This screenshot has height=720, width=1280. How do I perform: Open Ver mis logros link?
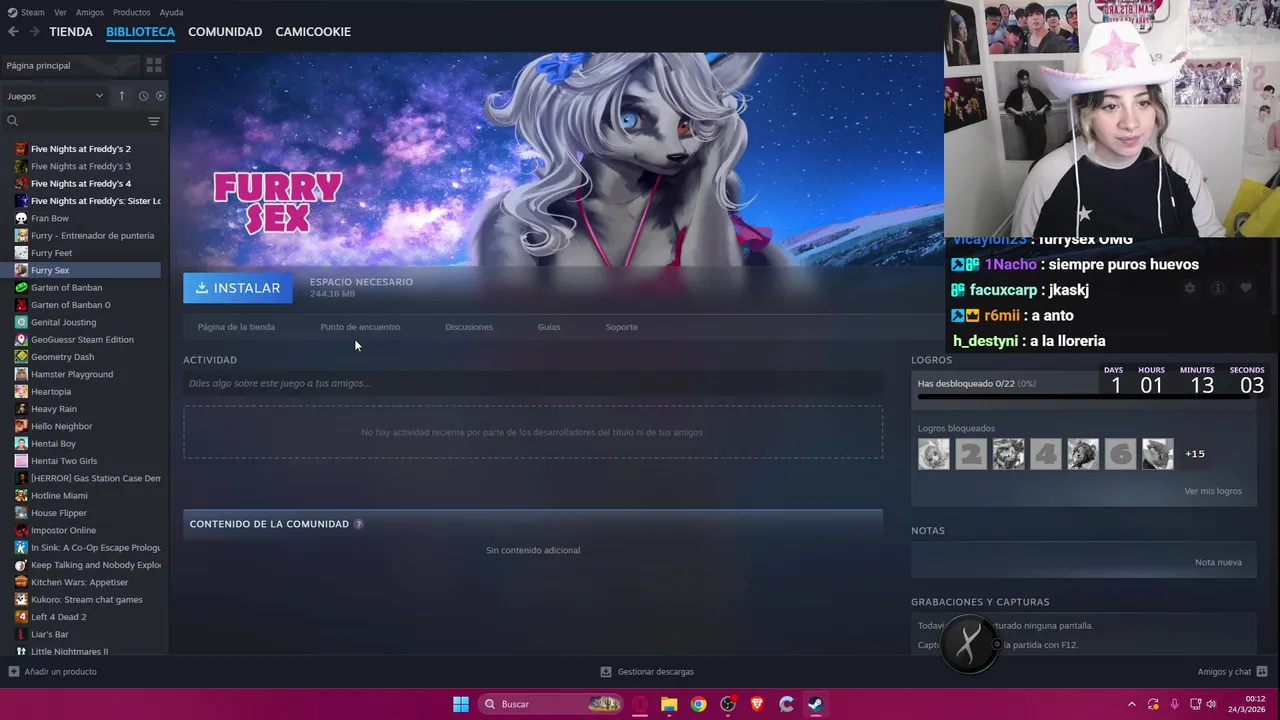(x=1213, y=491)
